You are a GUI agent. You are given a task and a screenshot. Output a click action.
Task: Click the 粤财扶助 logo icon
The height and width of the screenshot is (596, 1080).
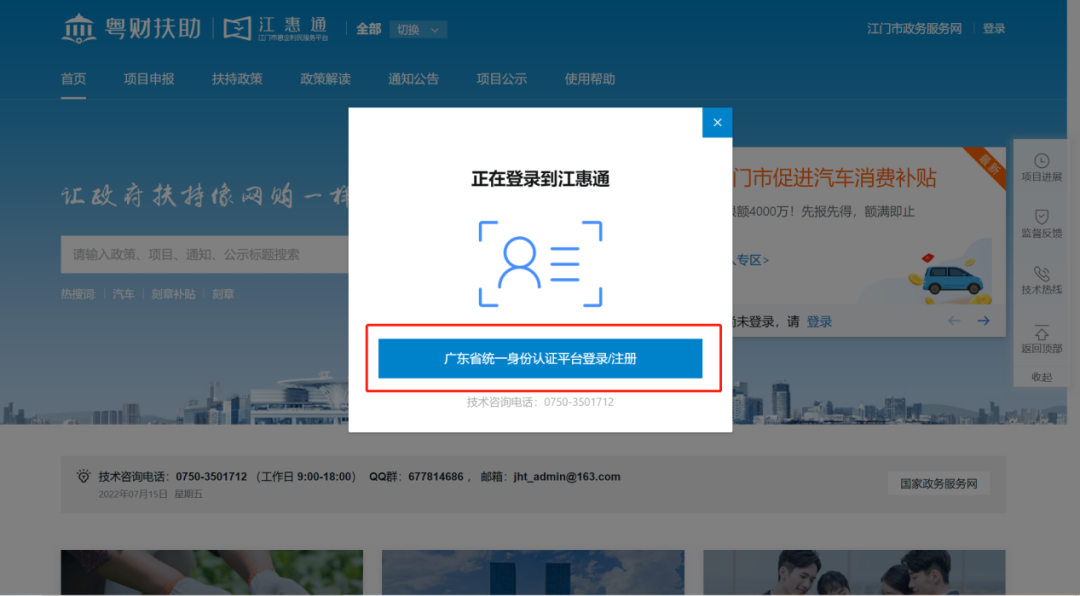[x=79, y=29]
